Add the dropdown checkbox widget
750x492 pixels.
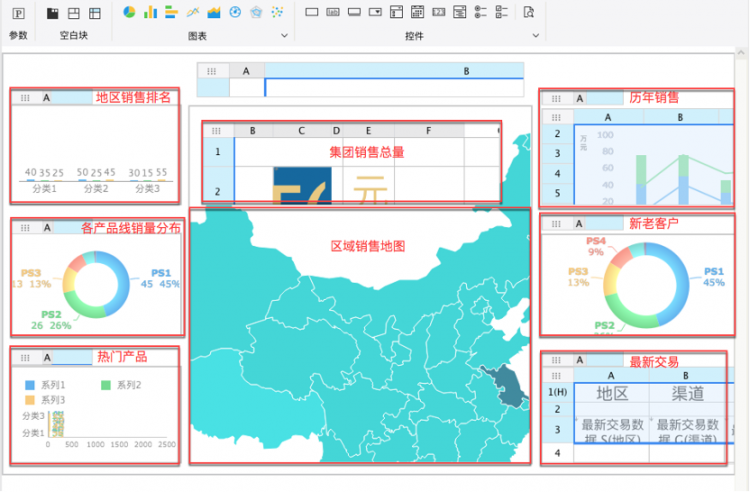tap(397, 12)
